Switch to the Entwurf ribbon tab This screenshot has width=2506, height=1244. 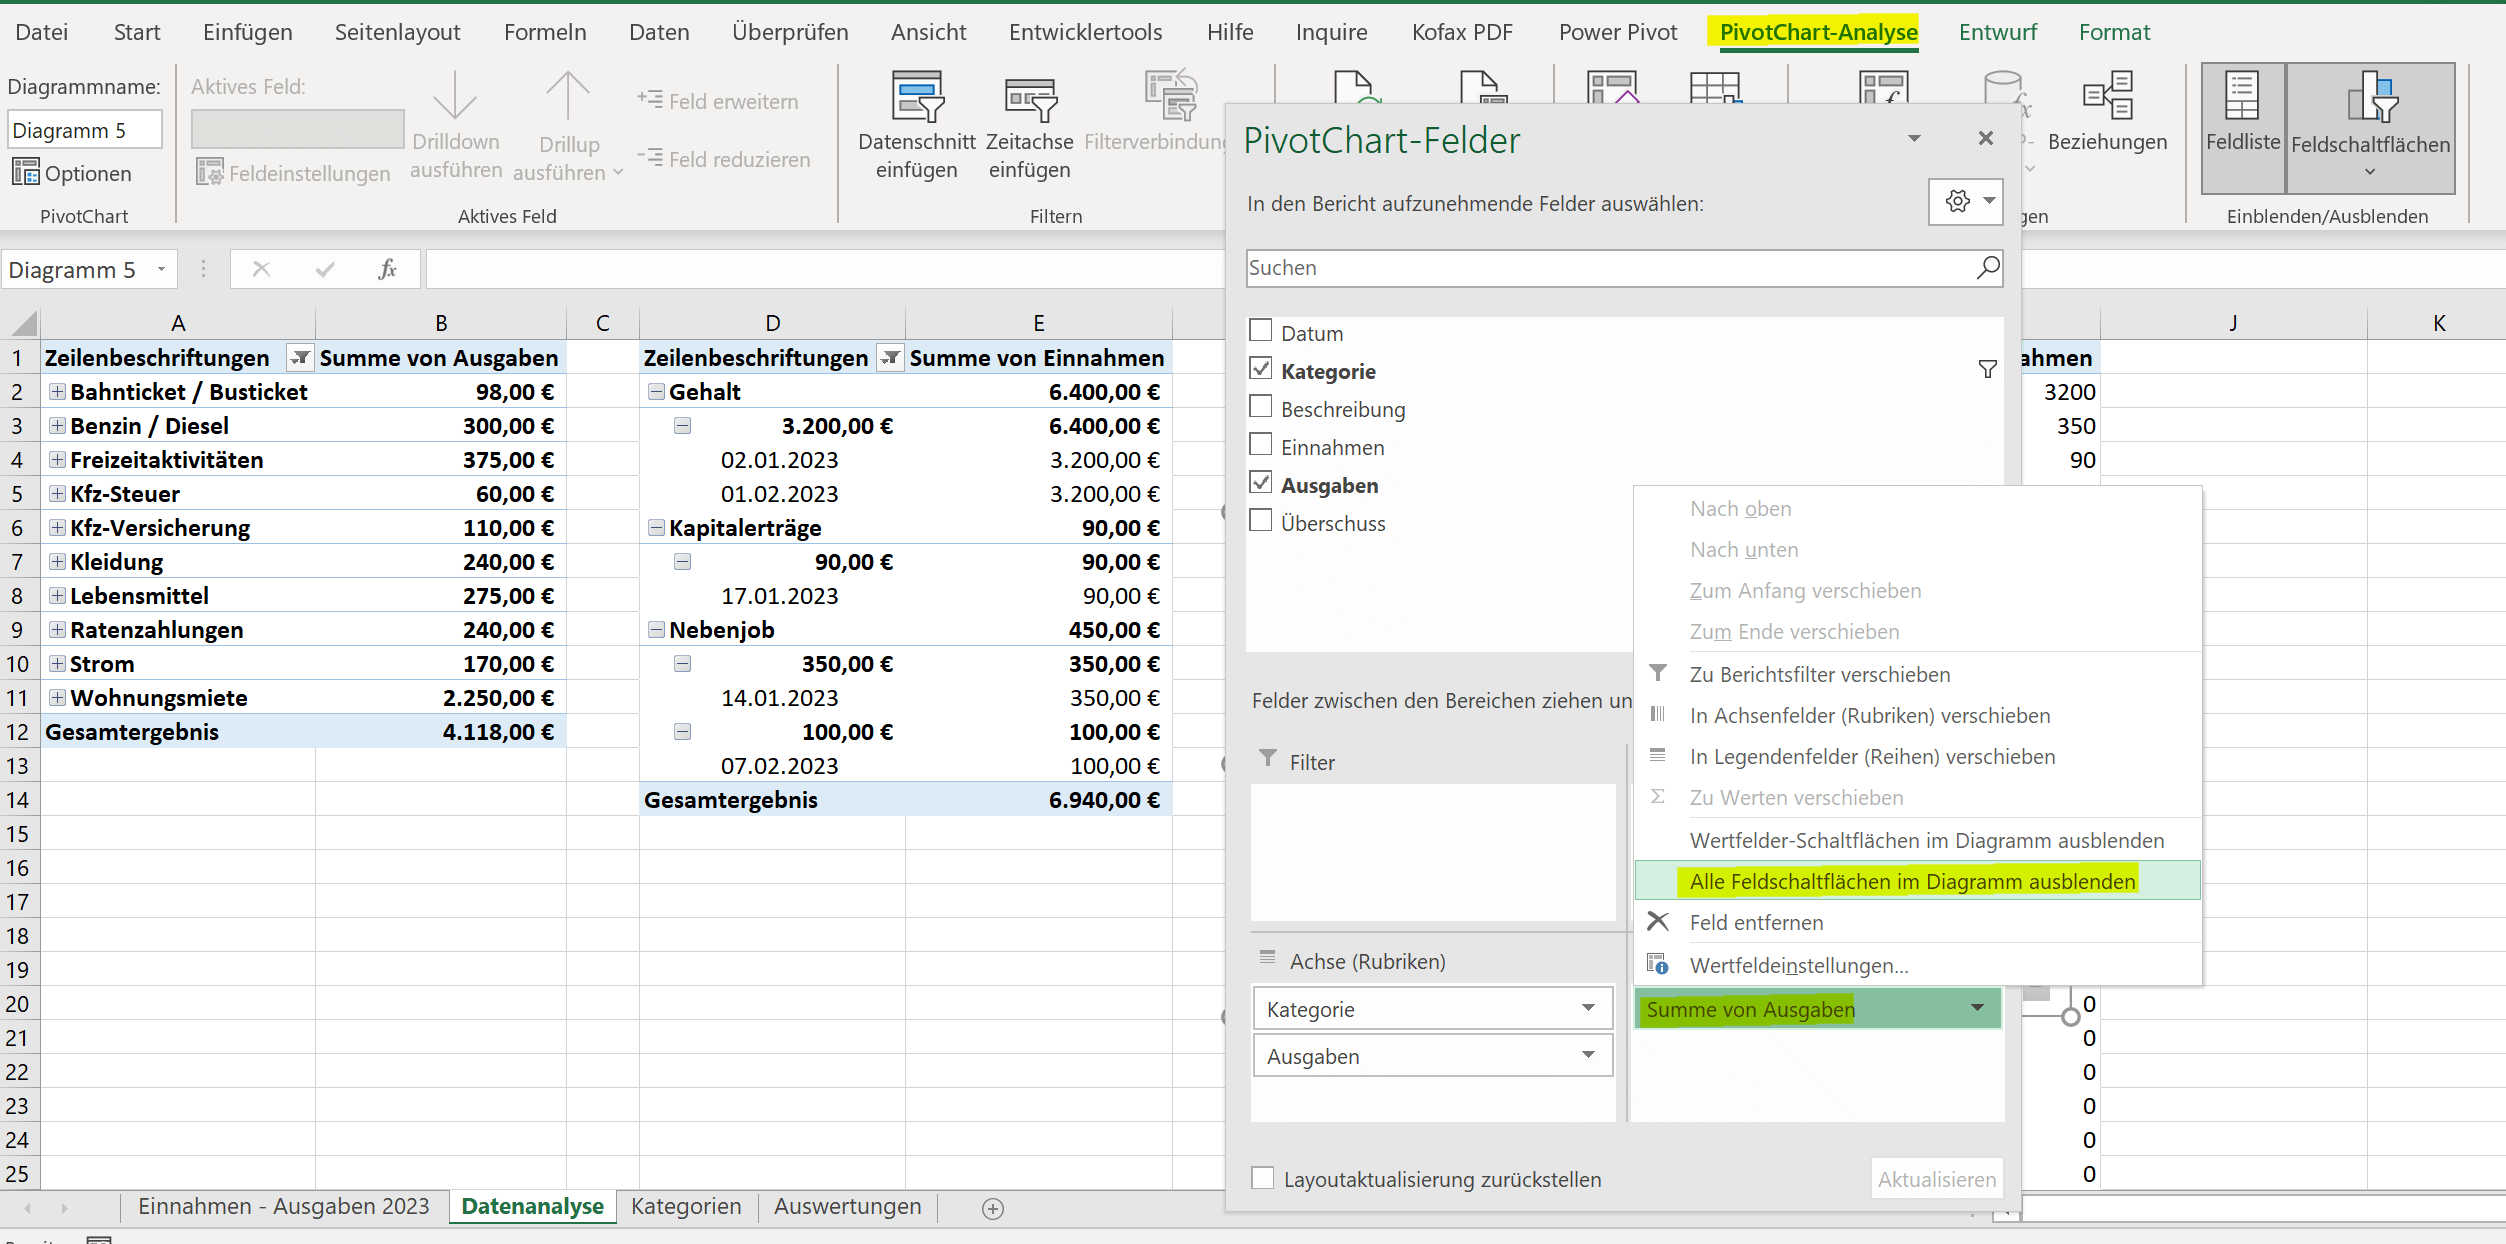coord(1997,32)
